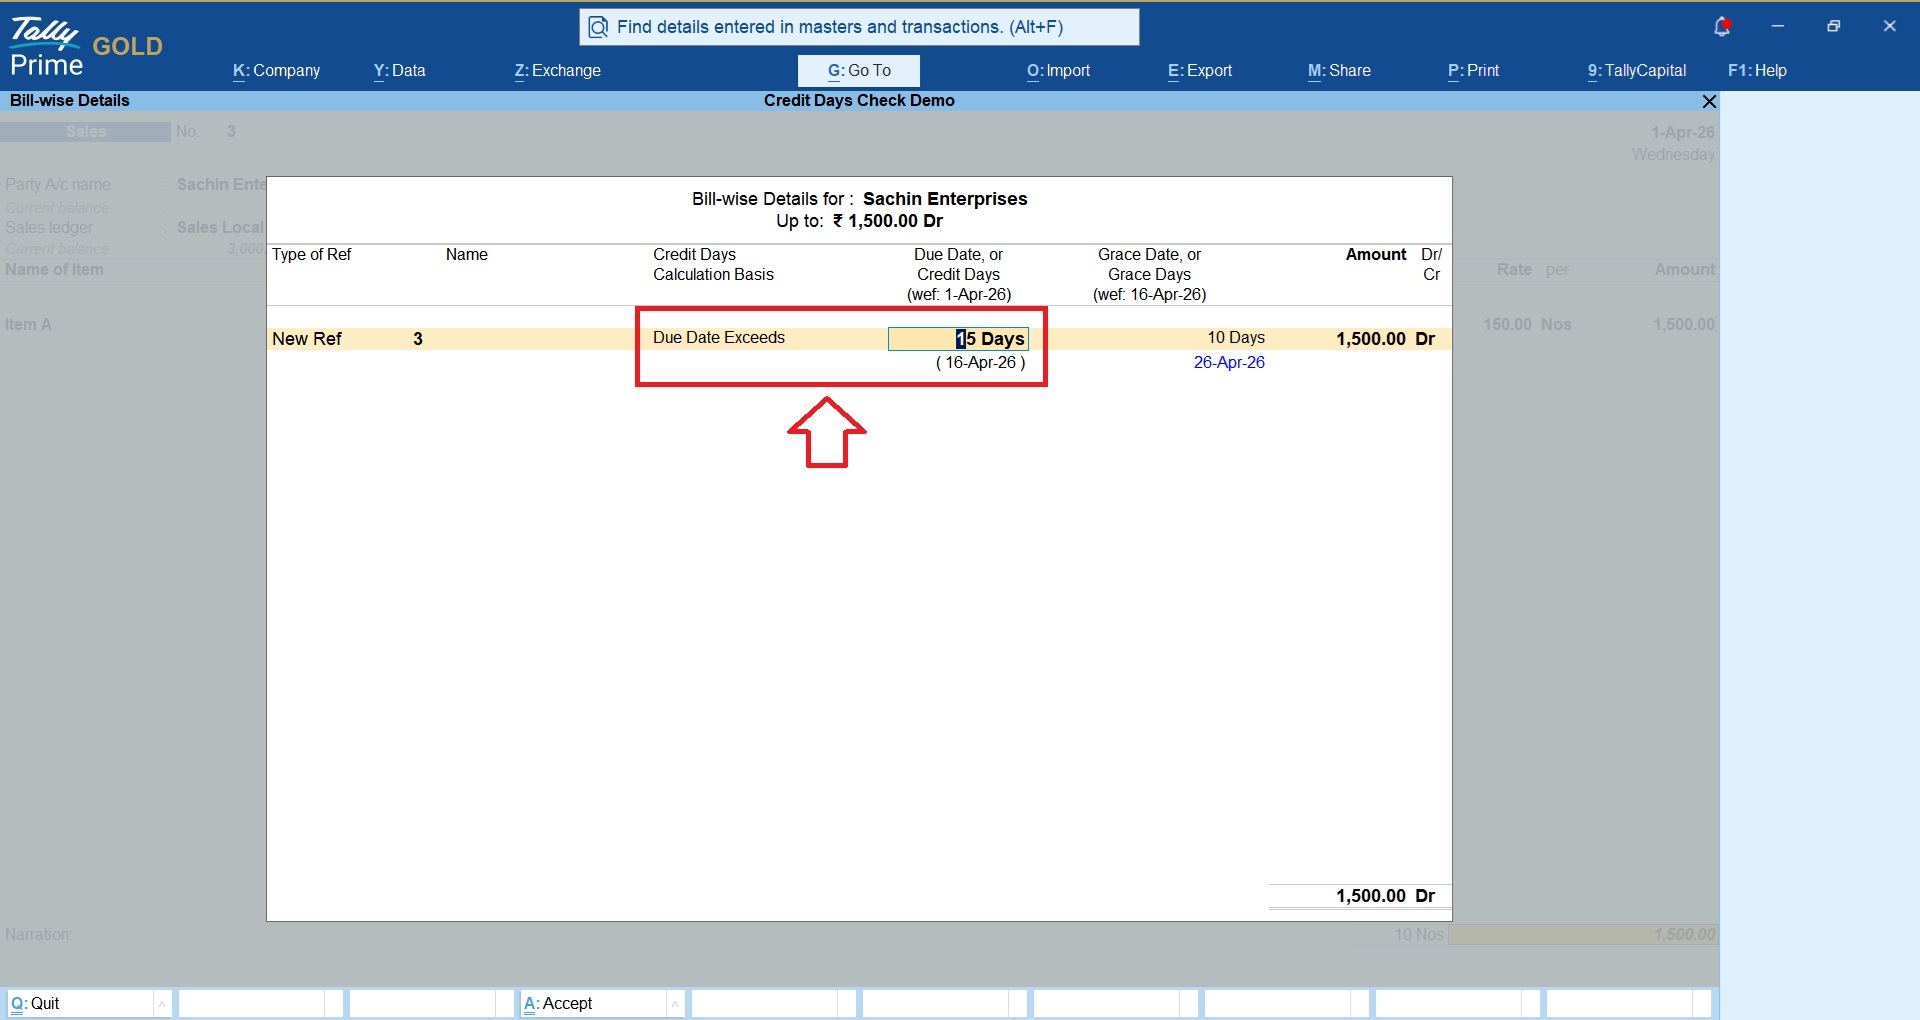Click the Sachin Enterprises heading text

click(945, 199)
